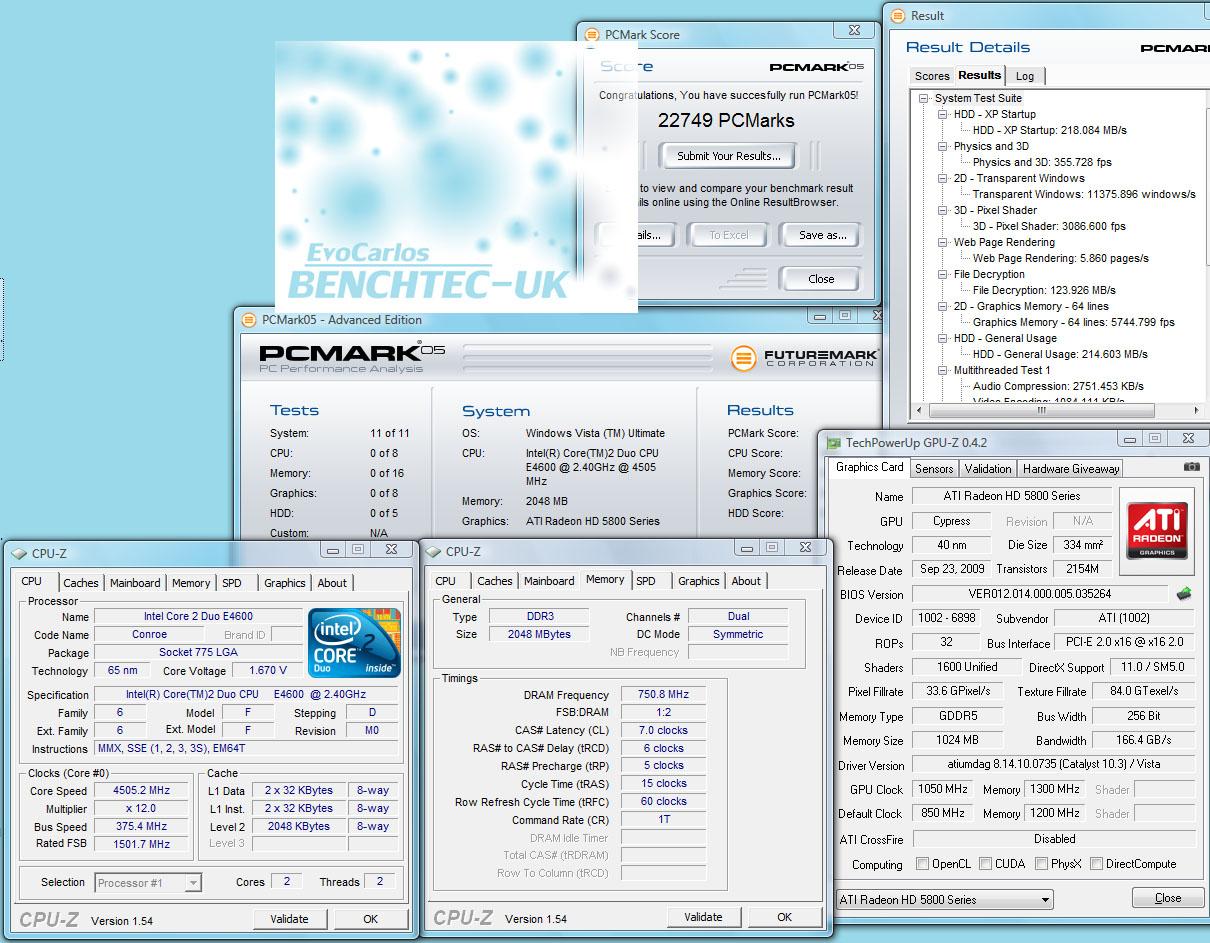Open SPD tab in CPU-Z memory window
Viewport: 1210px width, 943px height.
click(646, 581)
